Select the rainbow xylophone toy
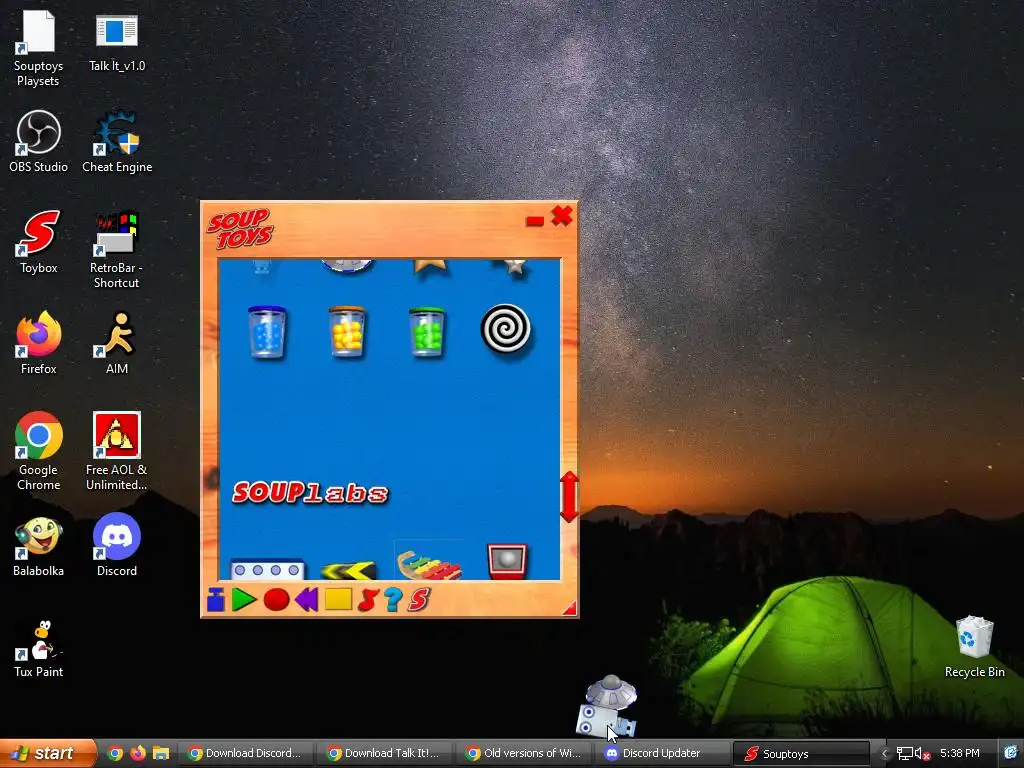 coord(428,565)
